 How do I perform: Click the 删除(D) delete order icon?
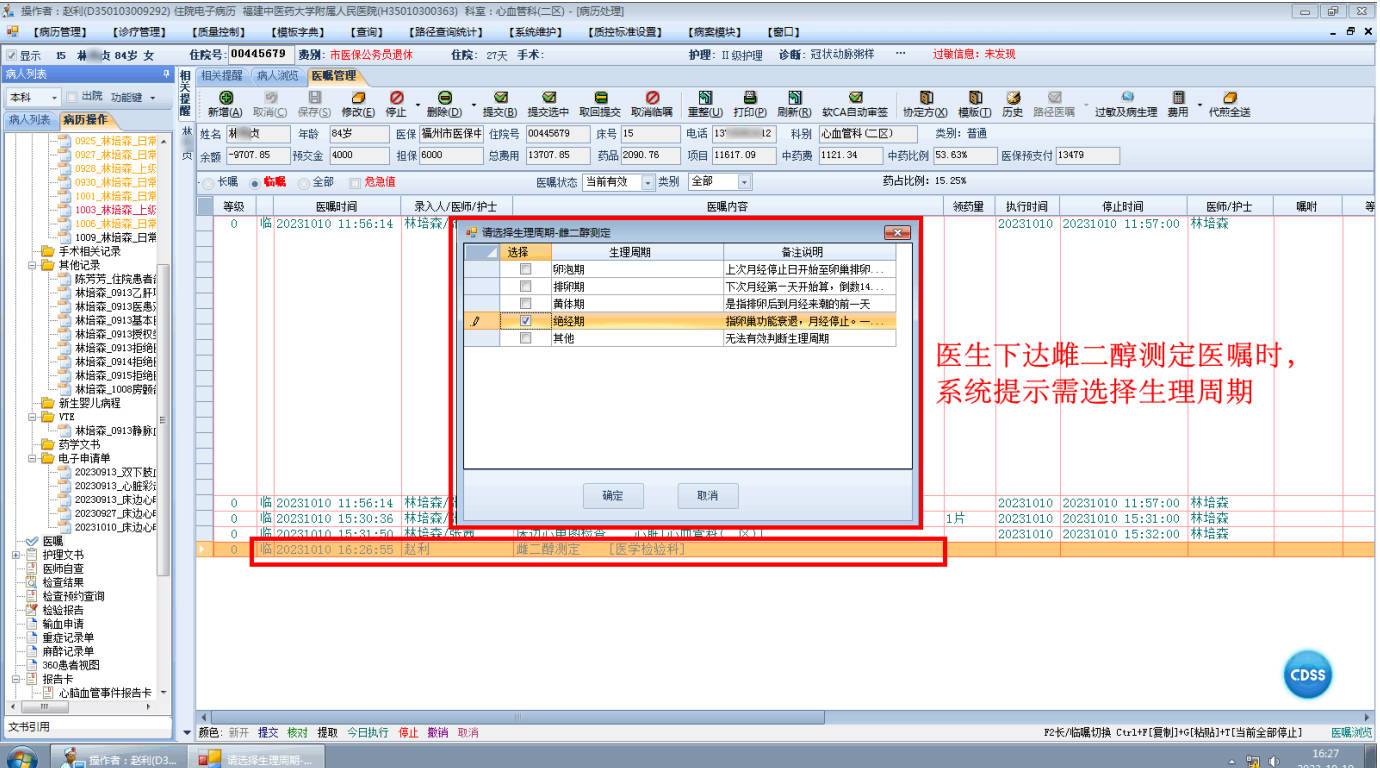tap(444, 98)
